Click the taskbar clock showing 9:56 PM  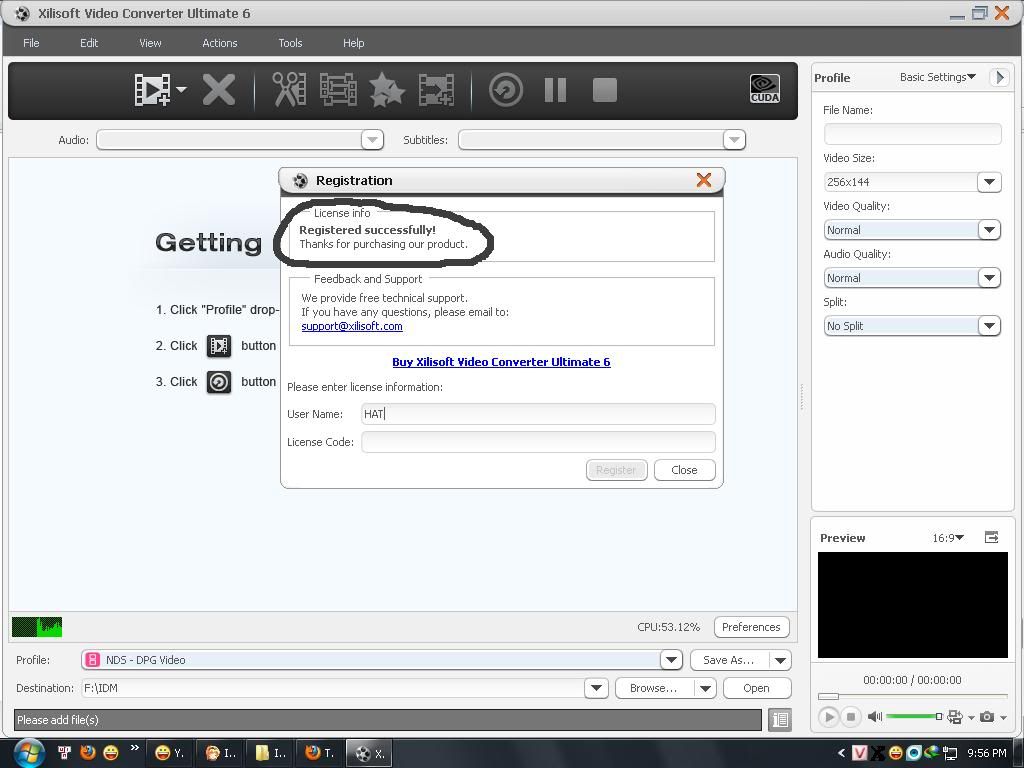[987, 753]
